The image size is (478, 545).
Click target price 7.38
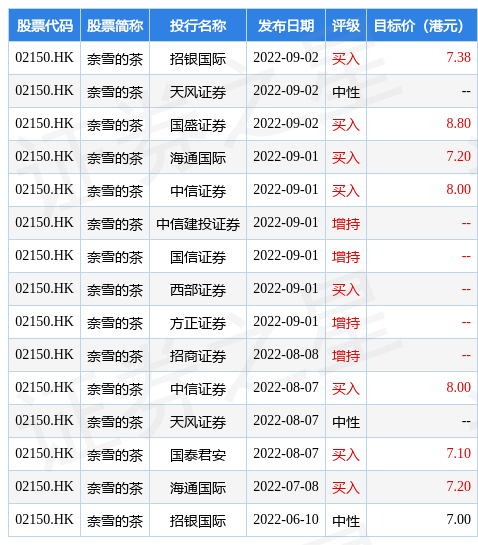coord(459,58)
